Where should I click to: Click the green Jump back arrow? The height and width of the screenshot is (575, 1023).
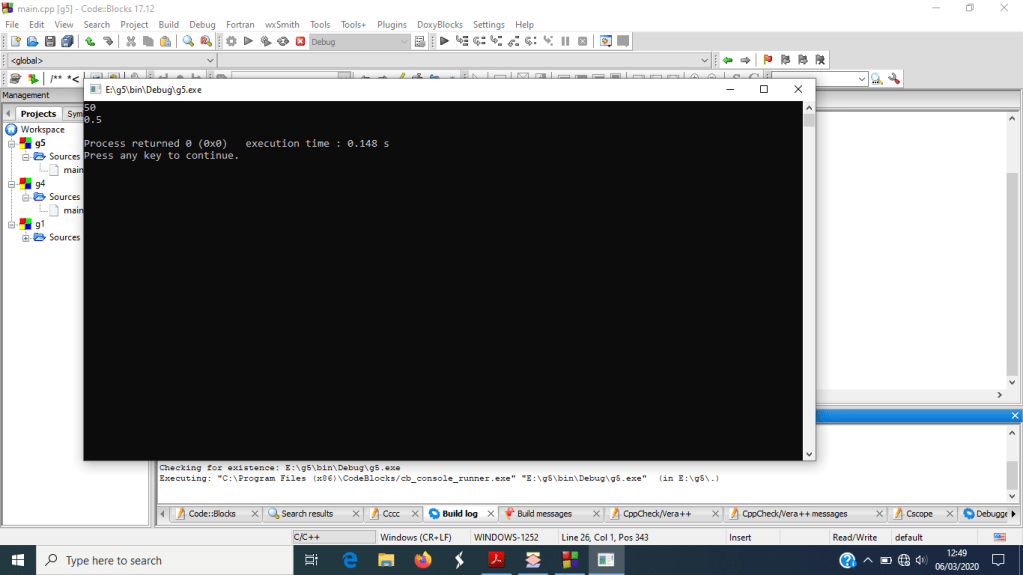click(x=727, y=60)
